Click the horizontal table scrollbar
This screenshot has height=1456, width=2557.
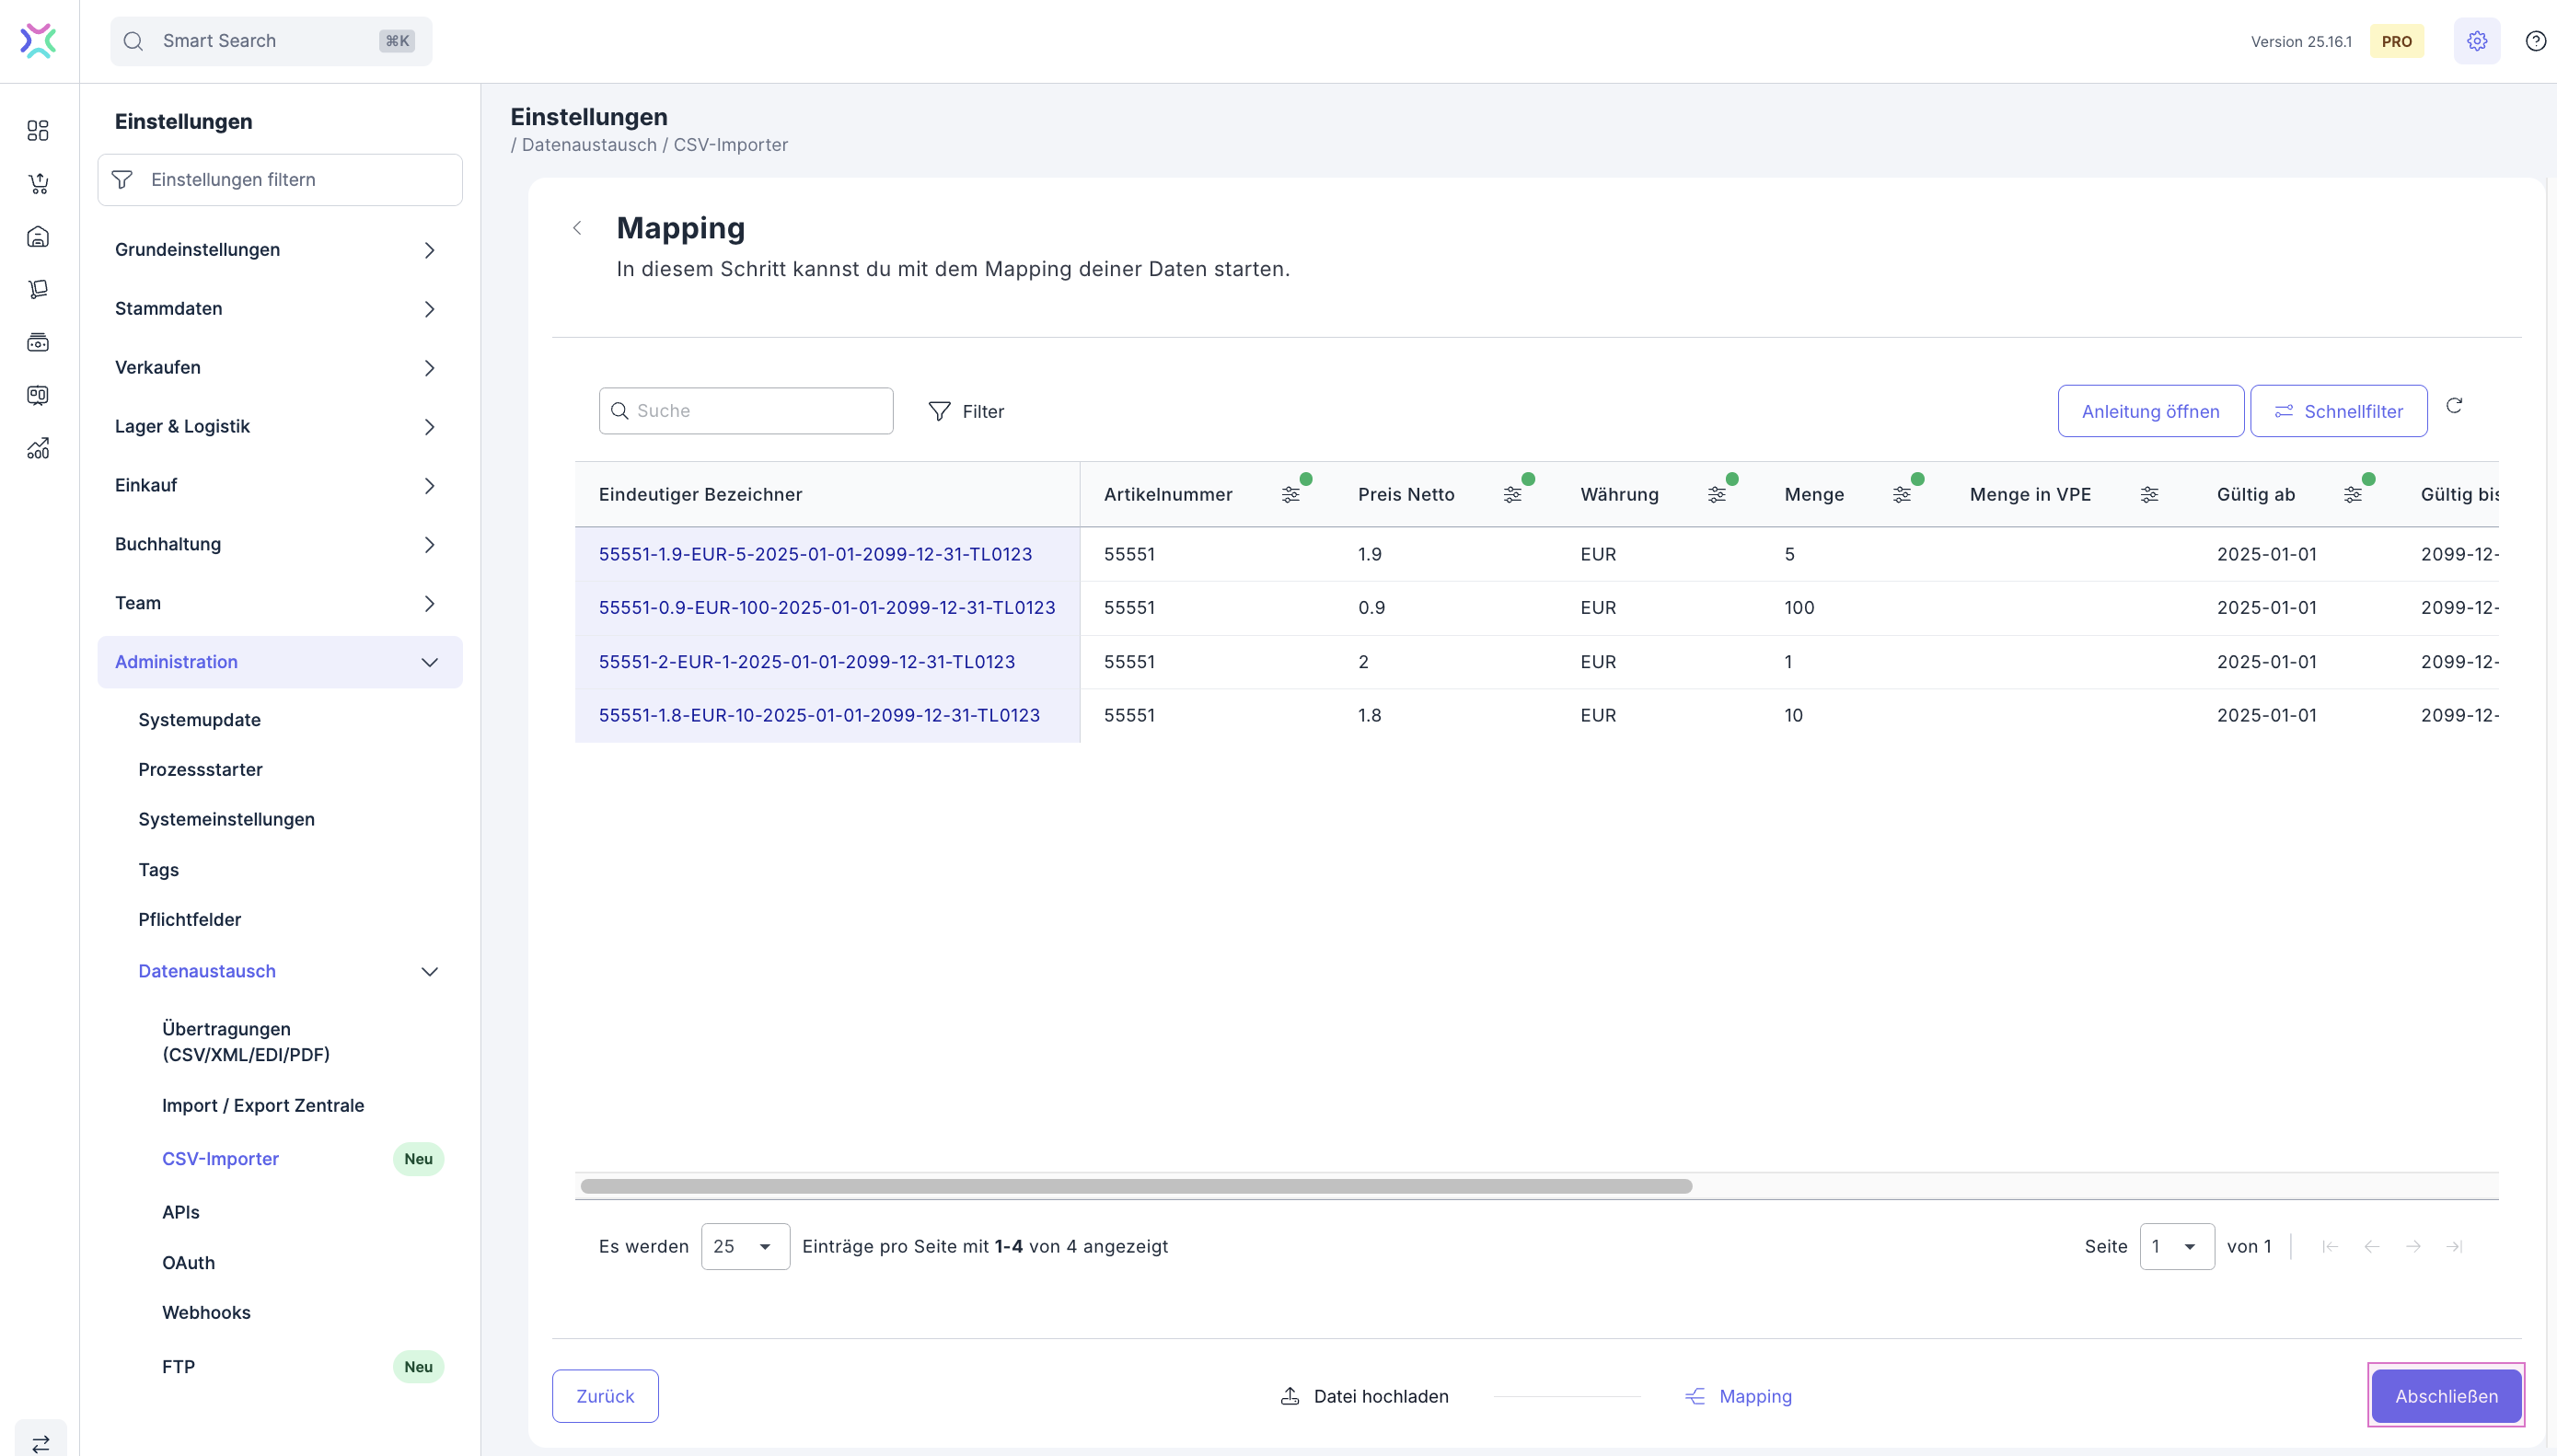(x=1136, y=1186)
